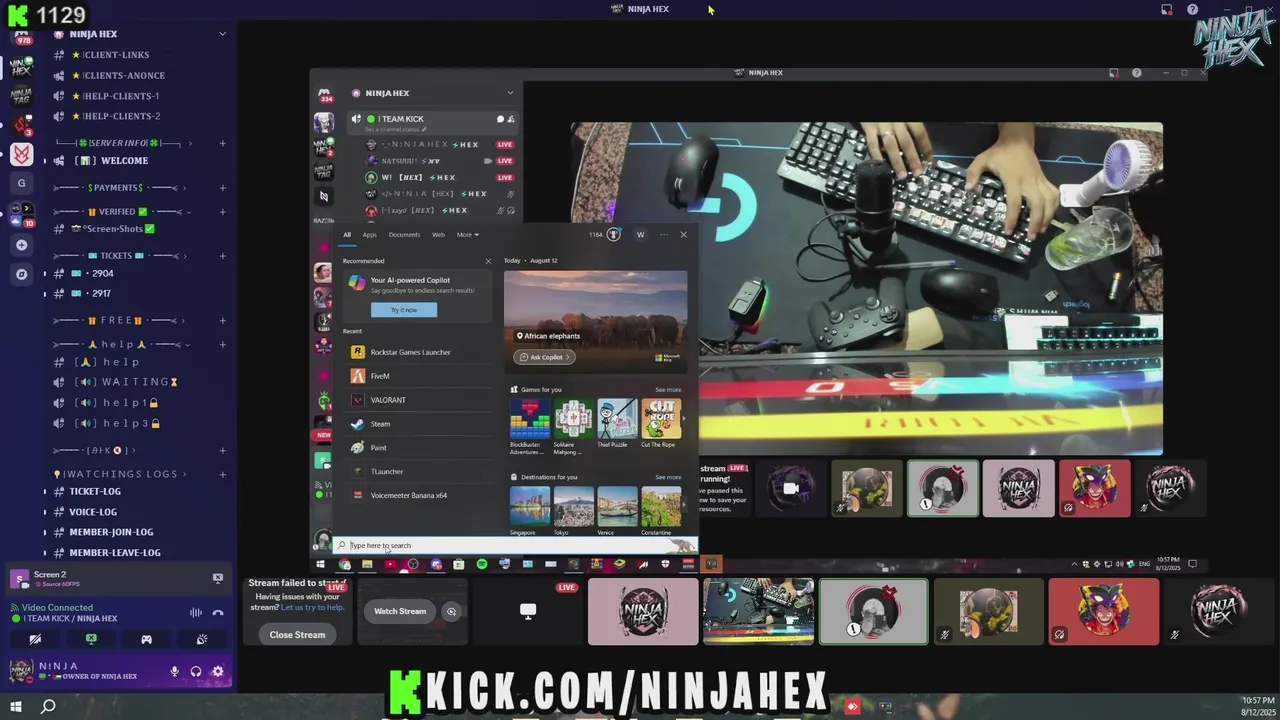Add channel to PAYMENTS category
Screen dimensions: 1280x720
point(222,188)
